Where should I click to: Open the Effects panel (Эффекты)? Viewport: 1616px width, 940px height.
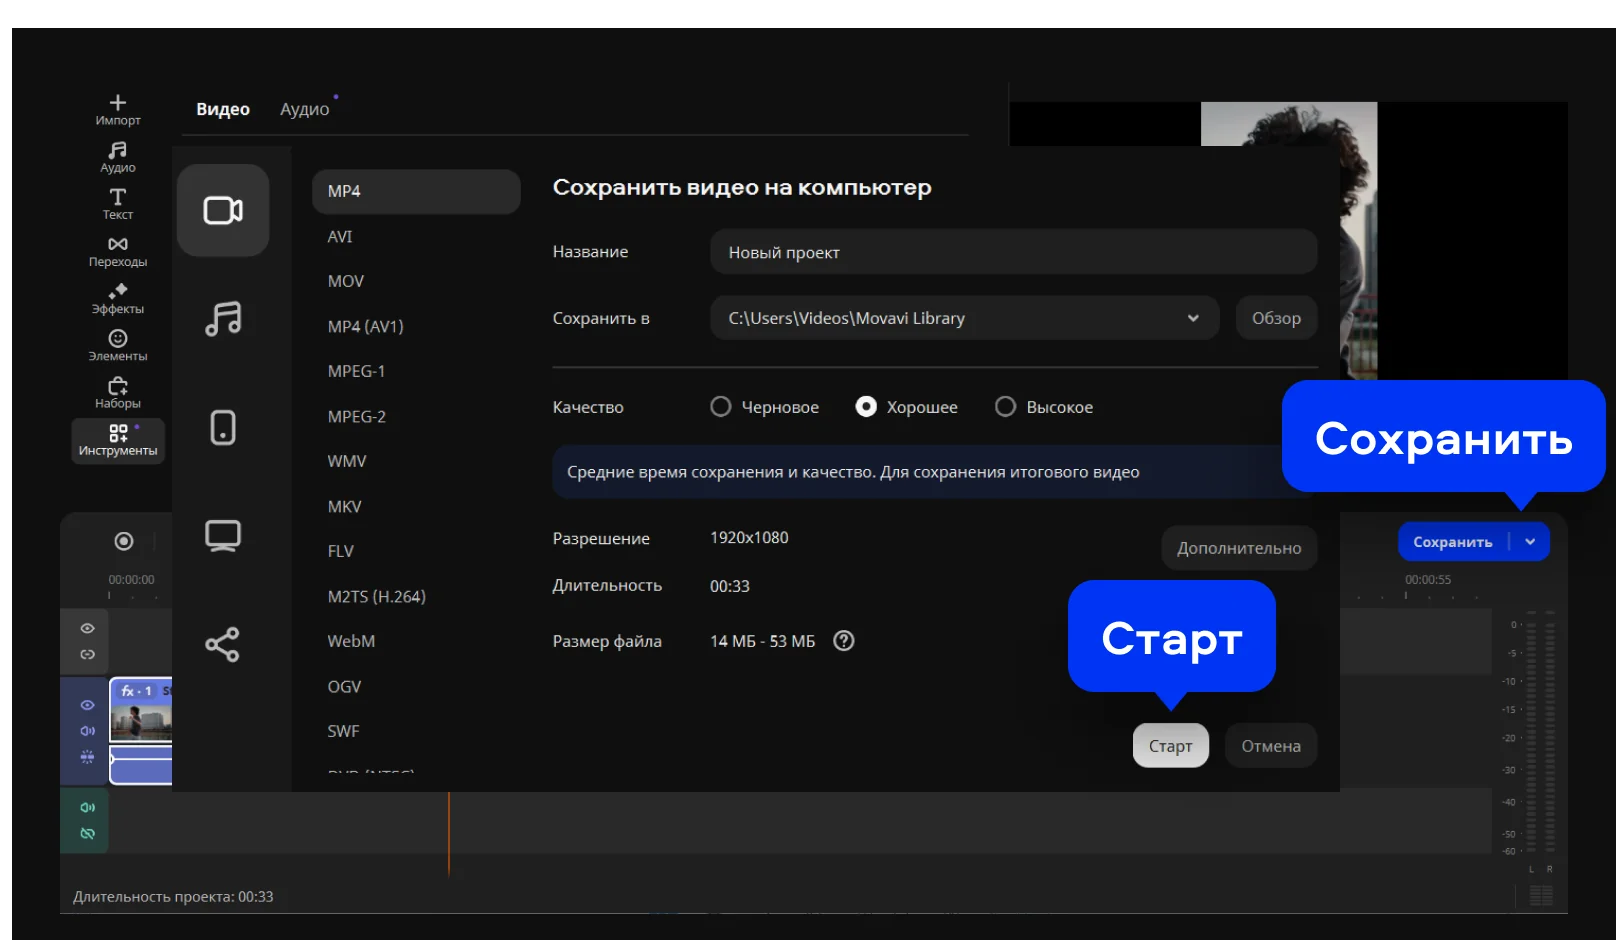coord(118,298)
